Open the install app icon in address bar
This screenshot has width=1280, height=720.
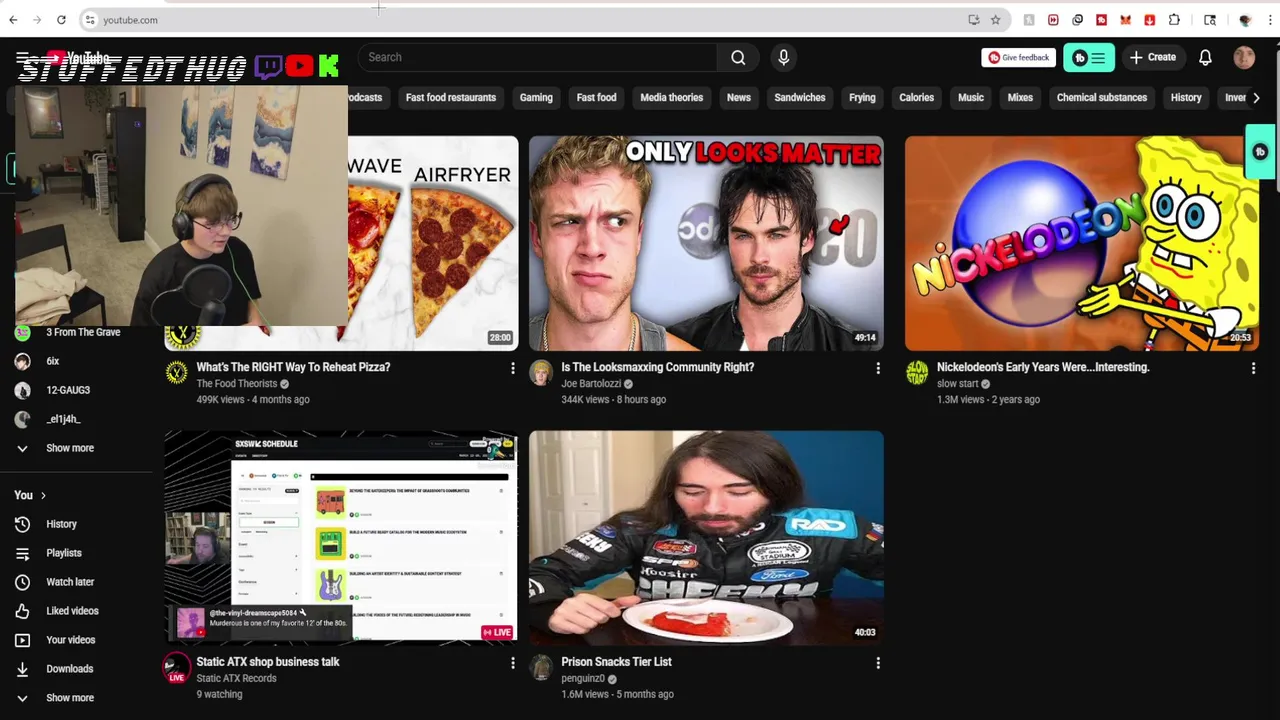pos(973,20)
